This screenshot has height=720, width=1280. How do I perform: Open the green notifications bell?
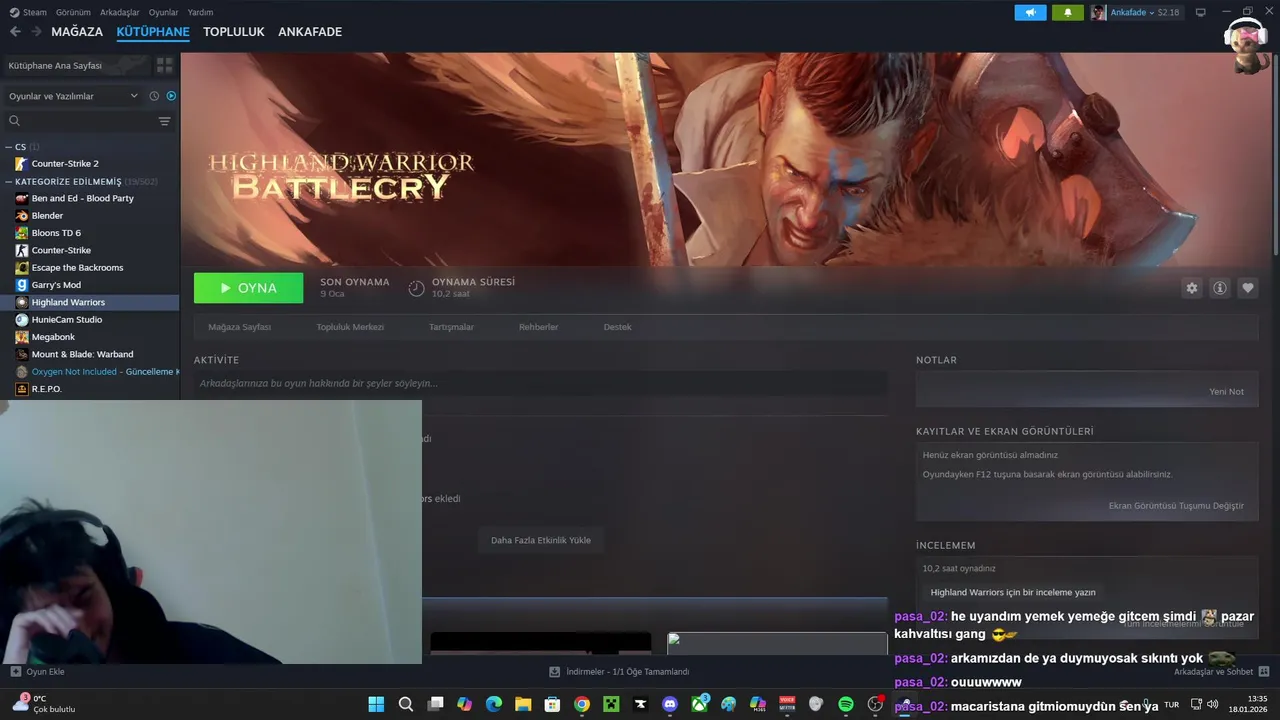coord(1068,12)
